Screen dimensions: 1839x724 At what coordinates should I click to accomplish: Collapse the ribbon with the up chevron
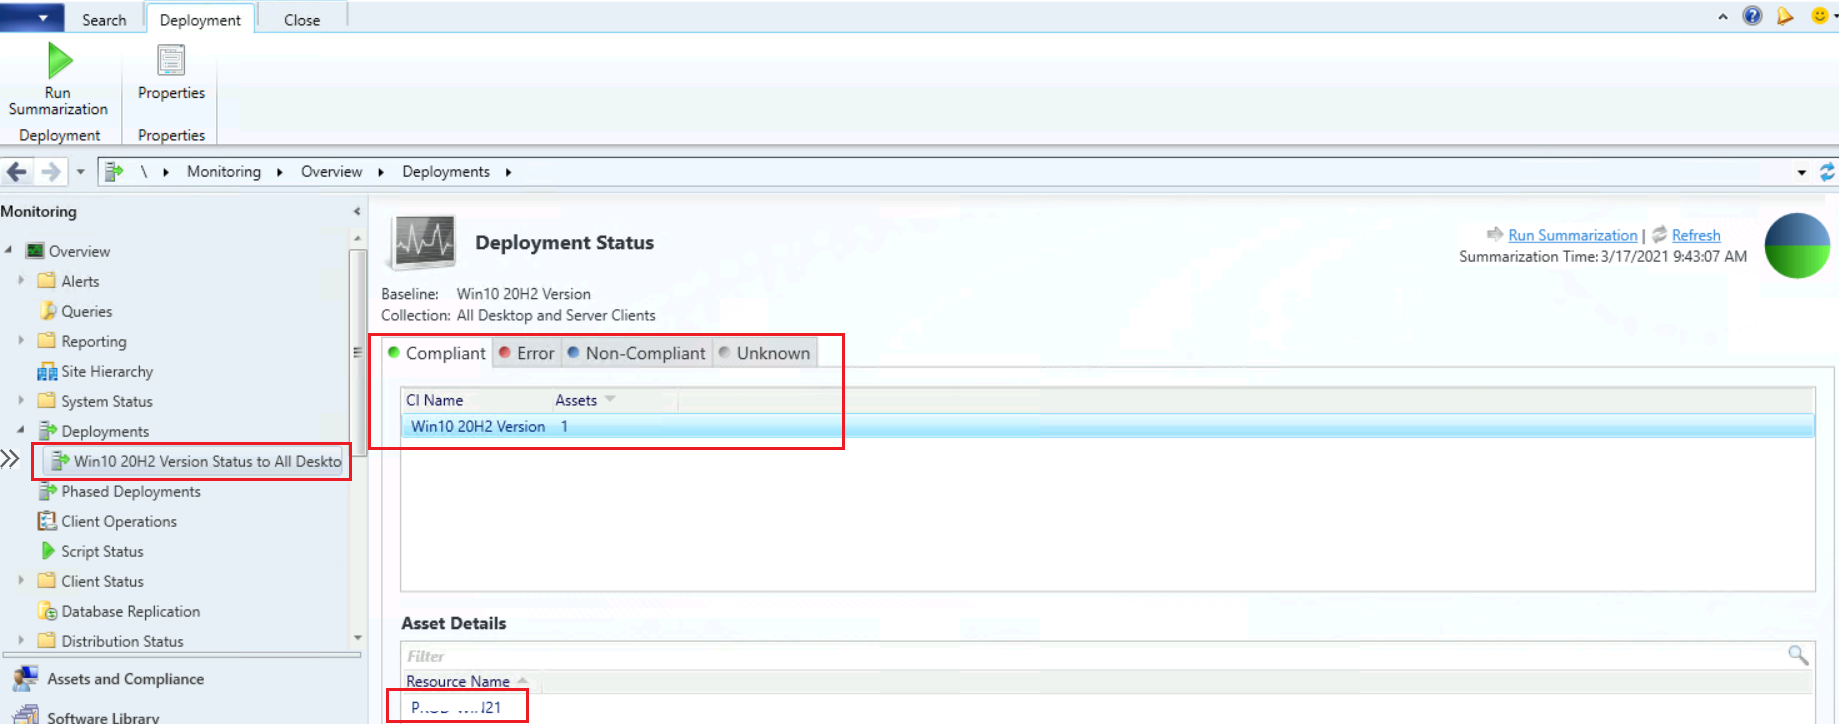pyautogui.click(x=1722, y=17)
